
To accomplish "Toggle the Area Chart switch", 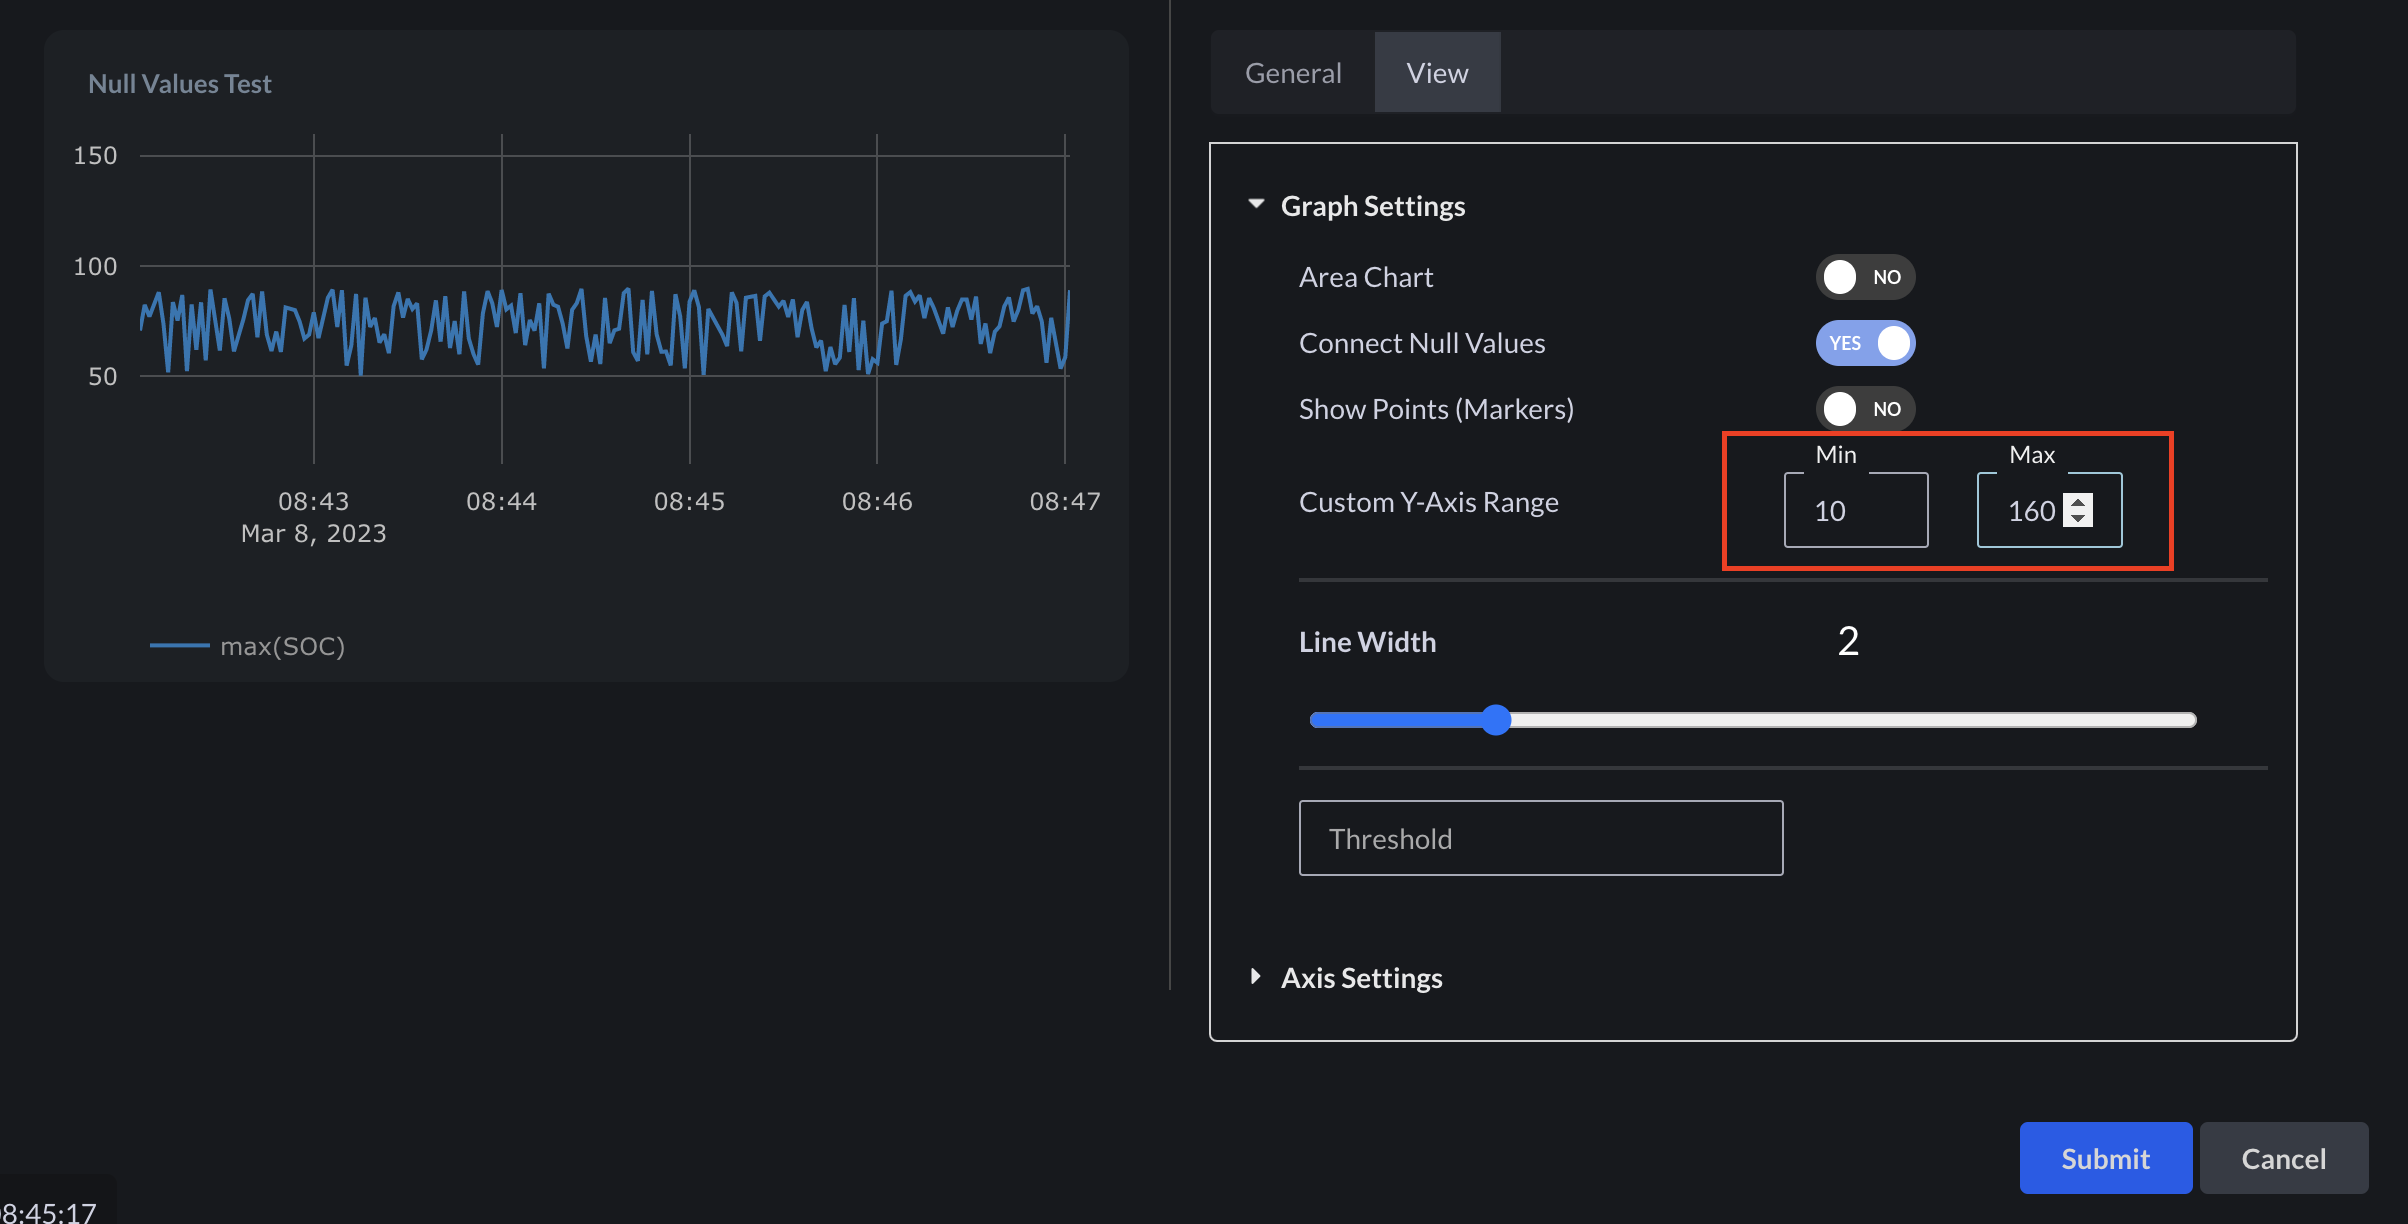I will tap(1864, 277).
